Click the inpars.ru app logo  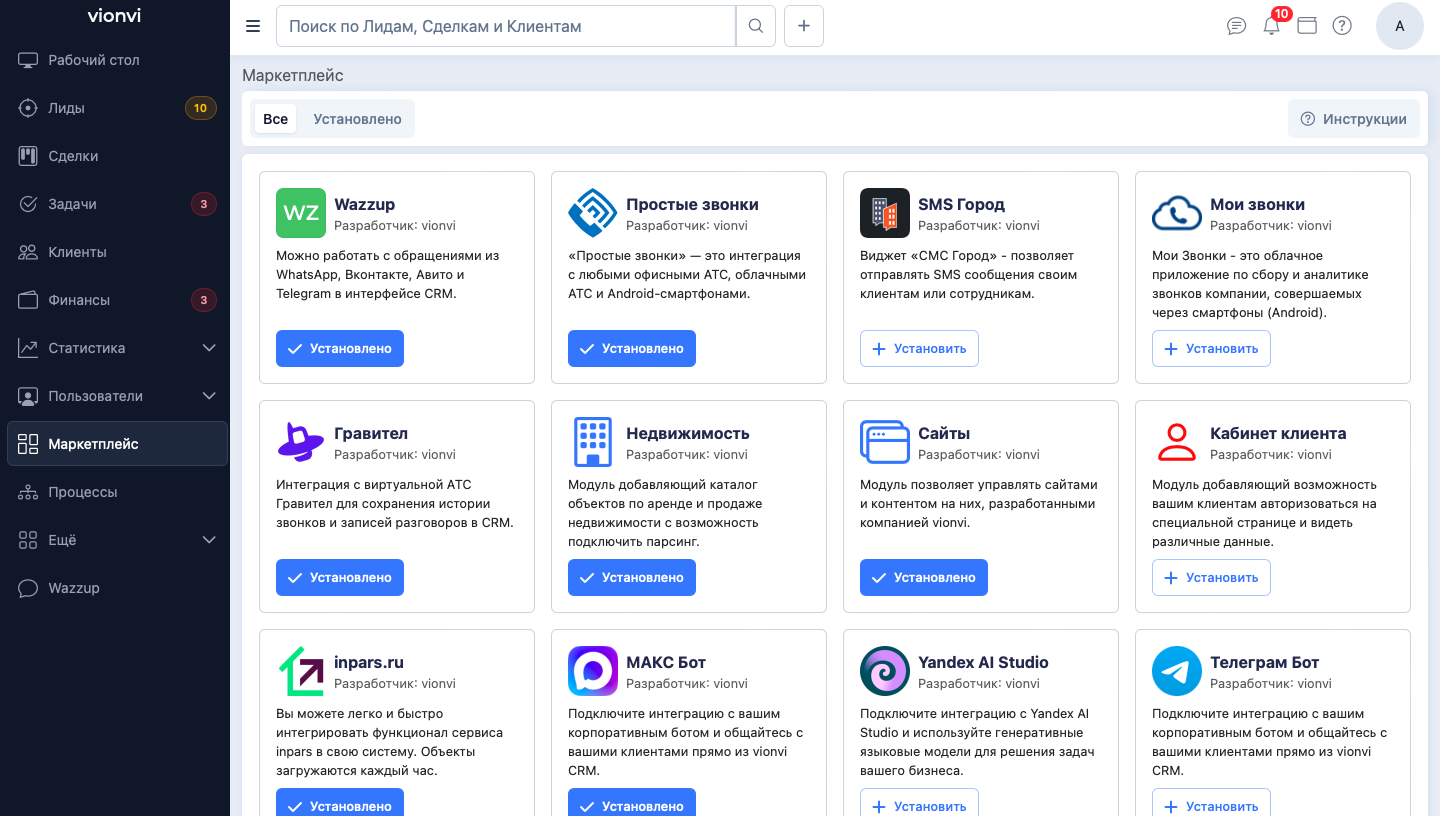pyautogui.click(x=301, y=671)
